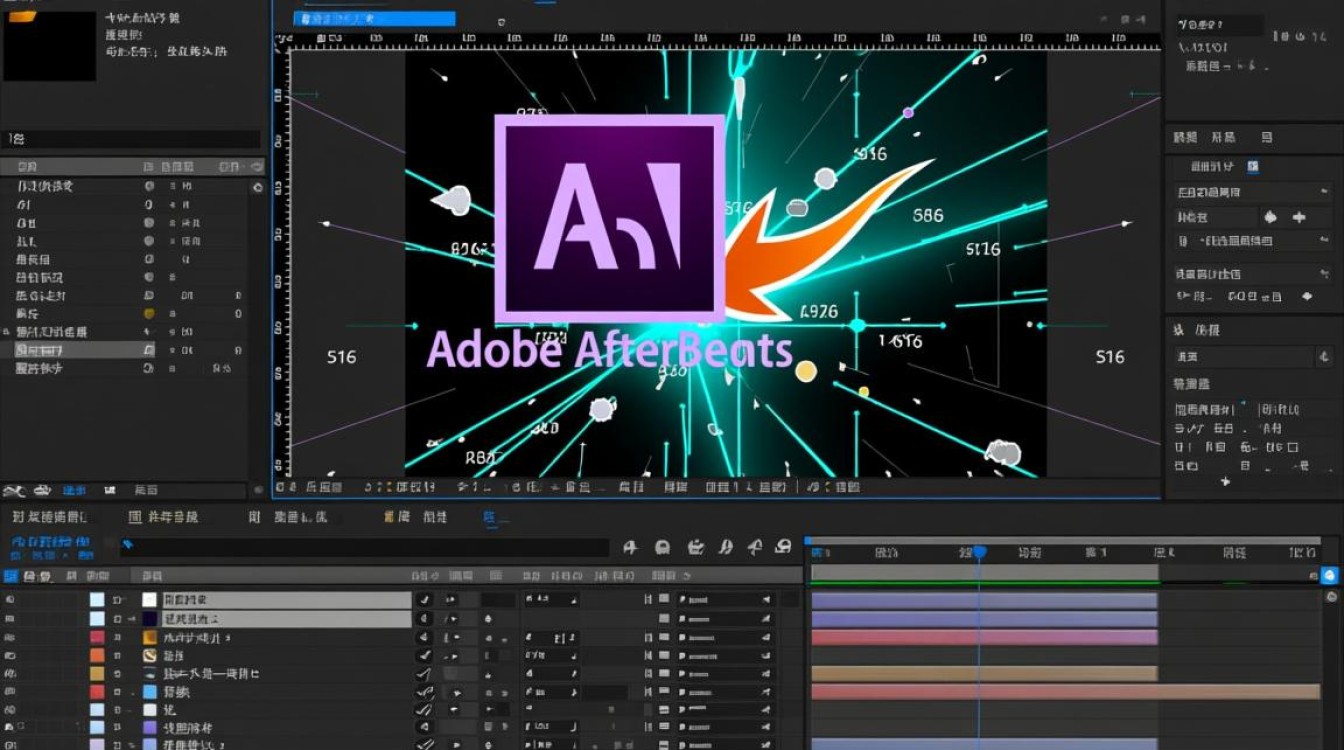Viewport: 1344px width, 750px height.
Task: Click the round gray icon below blue timeline button
Action: click(1331, 596)
